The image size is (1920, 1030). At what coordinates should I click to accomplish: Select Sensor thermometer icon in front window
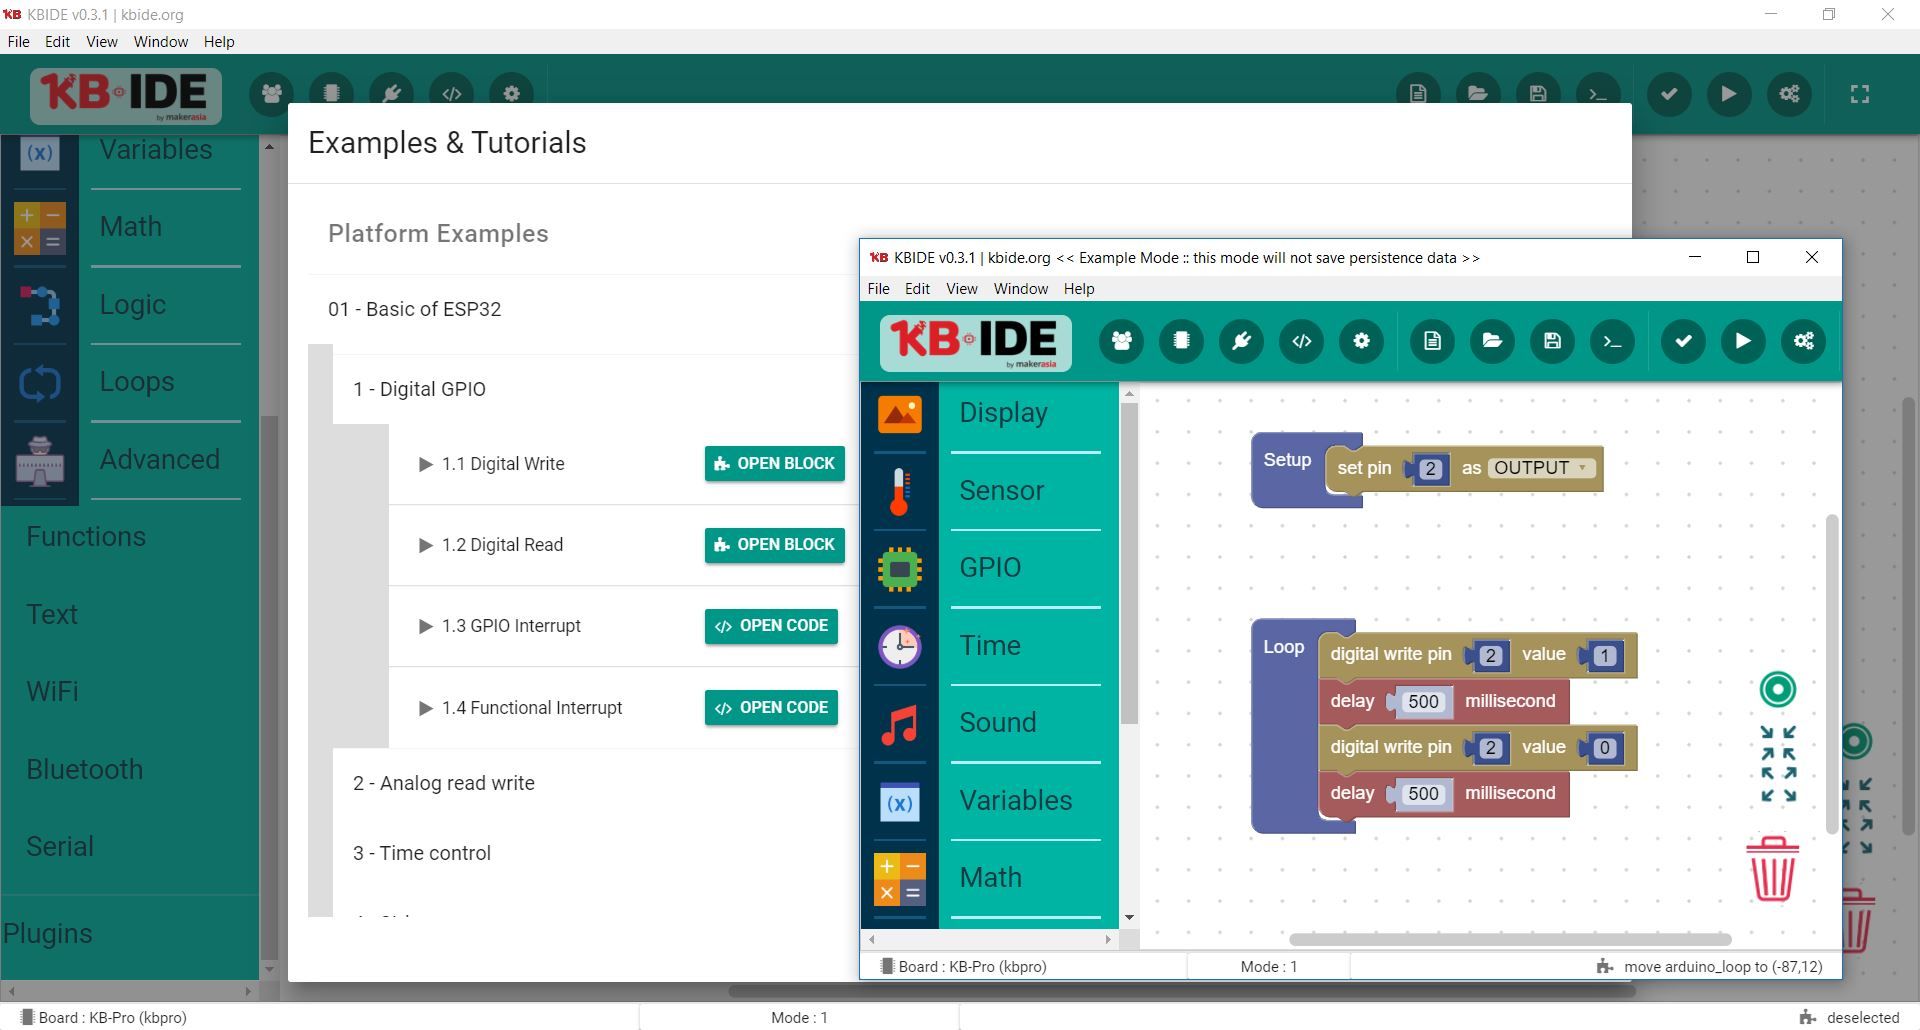pyautogui.click(x=900, y=491)
